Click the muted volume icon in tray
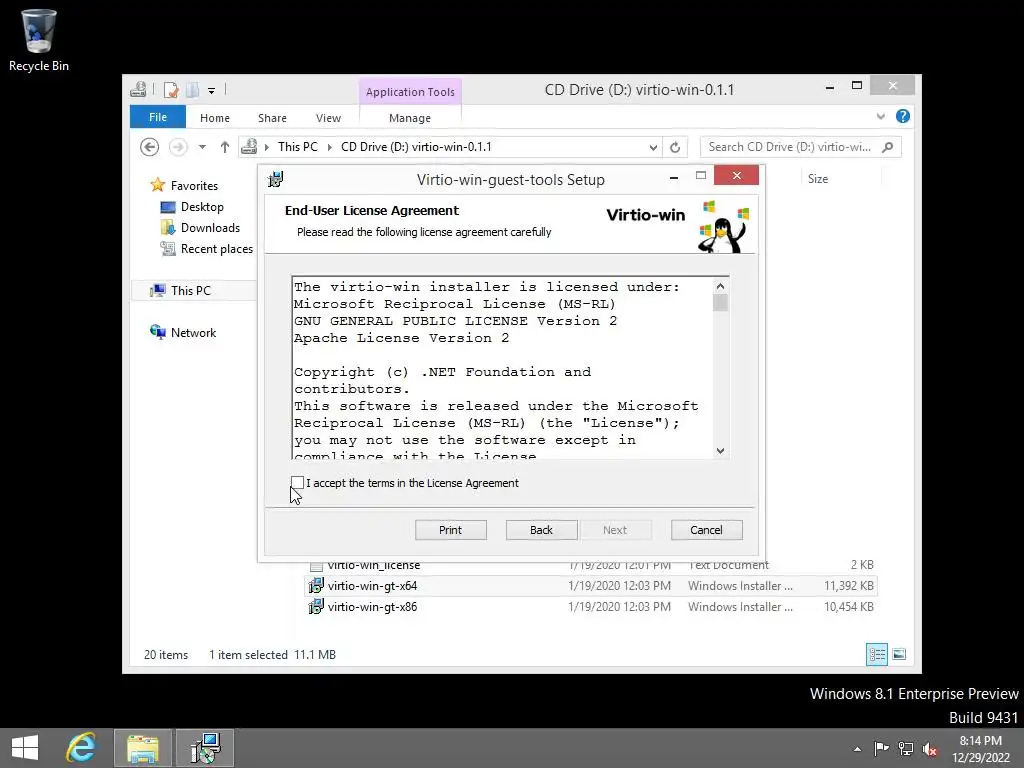This screenshot has height=768, width=1024. coord(930,750)
